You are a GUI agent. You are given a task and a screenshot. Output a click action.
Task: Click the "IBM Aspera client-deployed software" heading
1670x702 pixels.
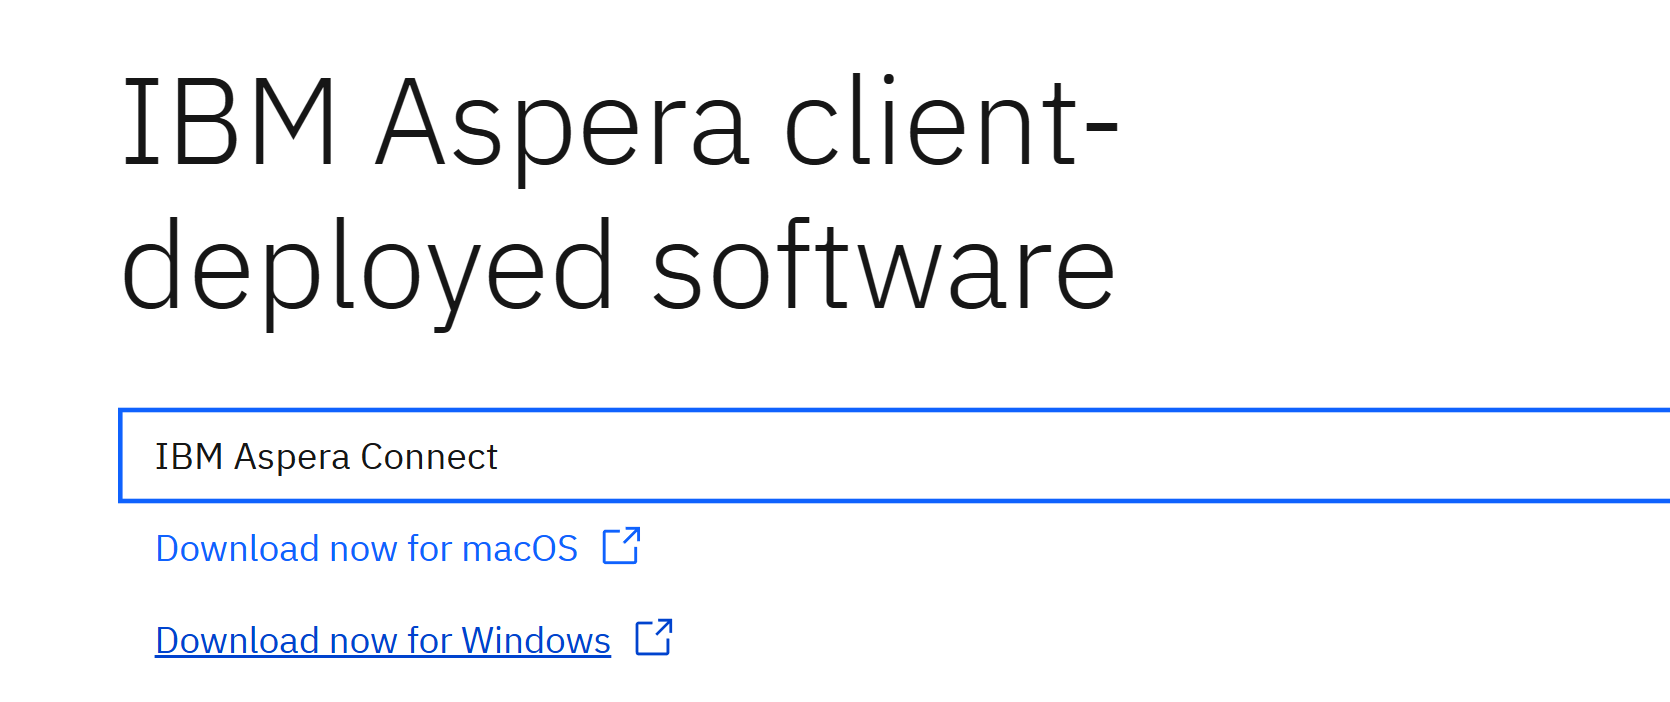(618, 195)
